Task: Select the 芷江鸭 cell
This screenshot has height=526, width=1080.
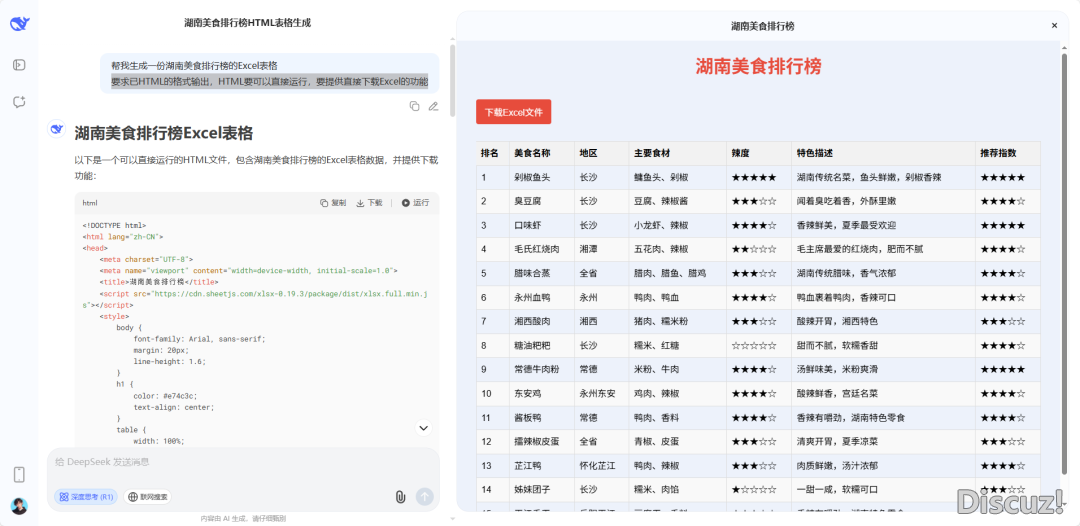Action: pos(541,466)
